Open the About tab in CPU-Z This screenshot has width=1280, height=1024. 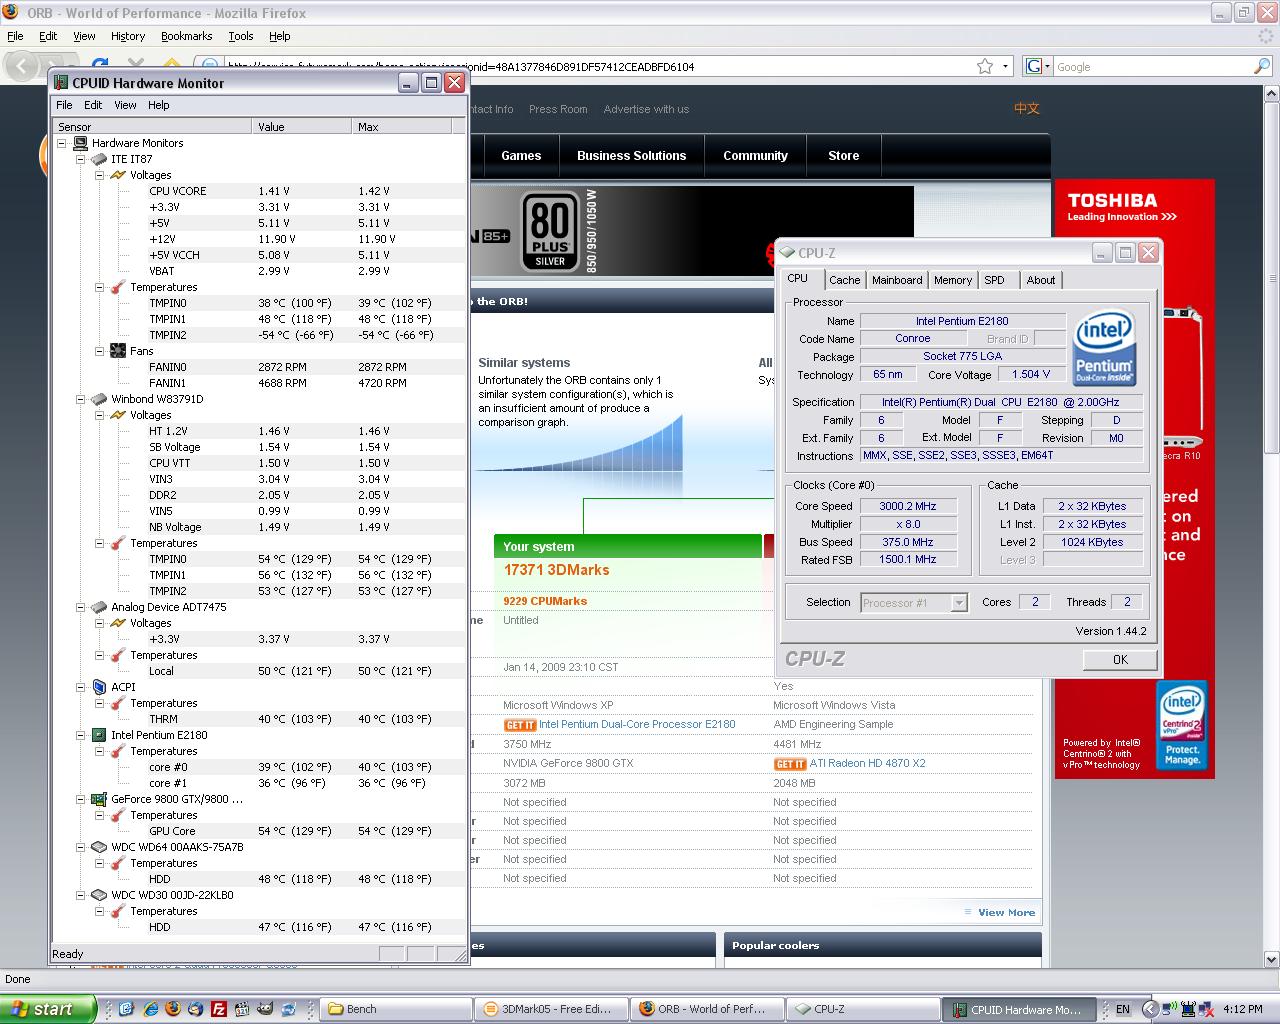[x=1041, y=280]
